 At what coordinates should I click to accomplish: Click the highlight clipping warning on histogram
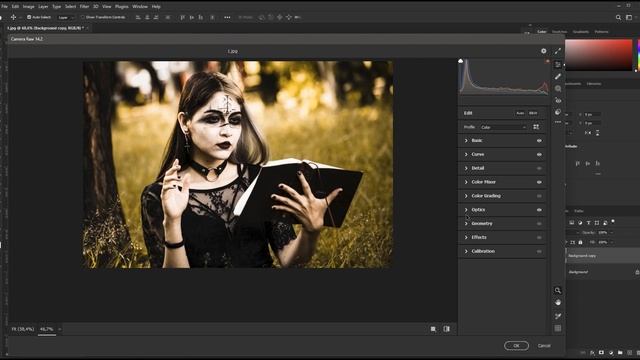[x=547, y=61]
